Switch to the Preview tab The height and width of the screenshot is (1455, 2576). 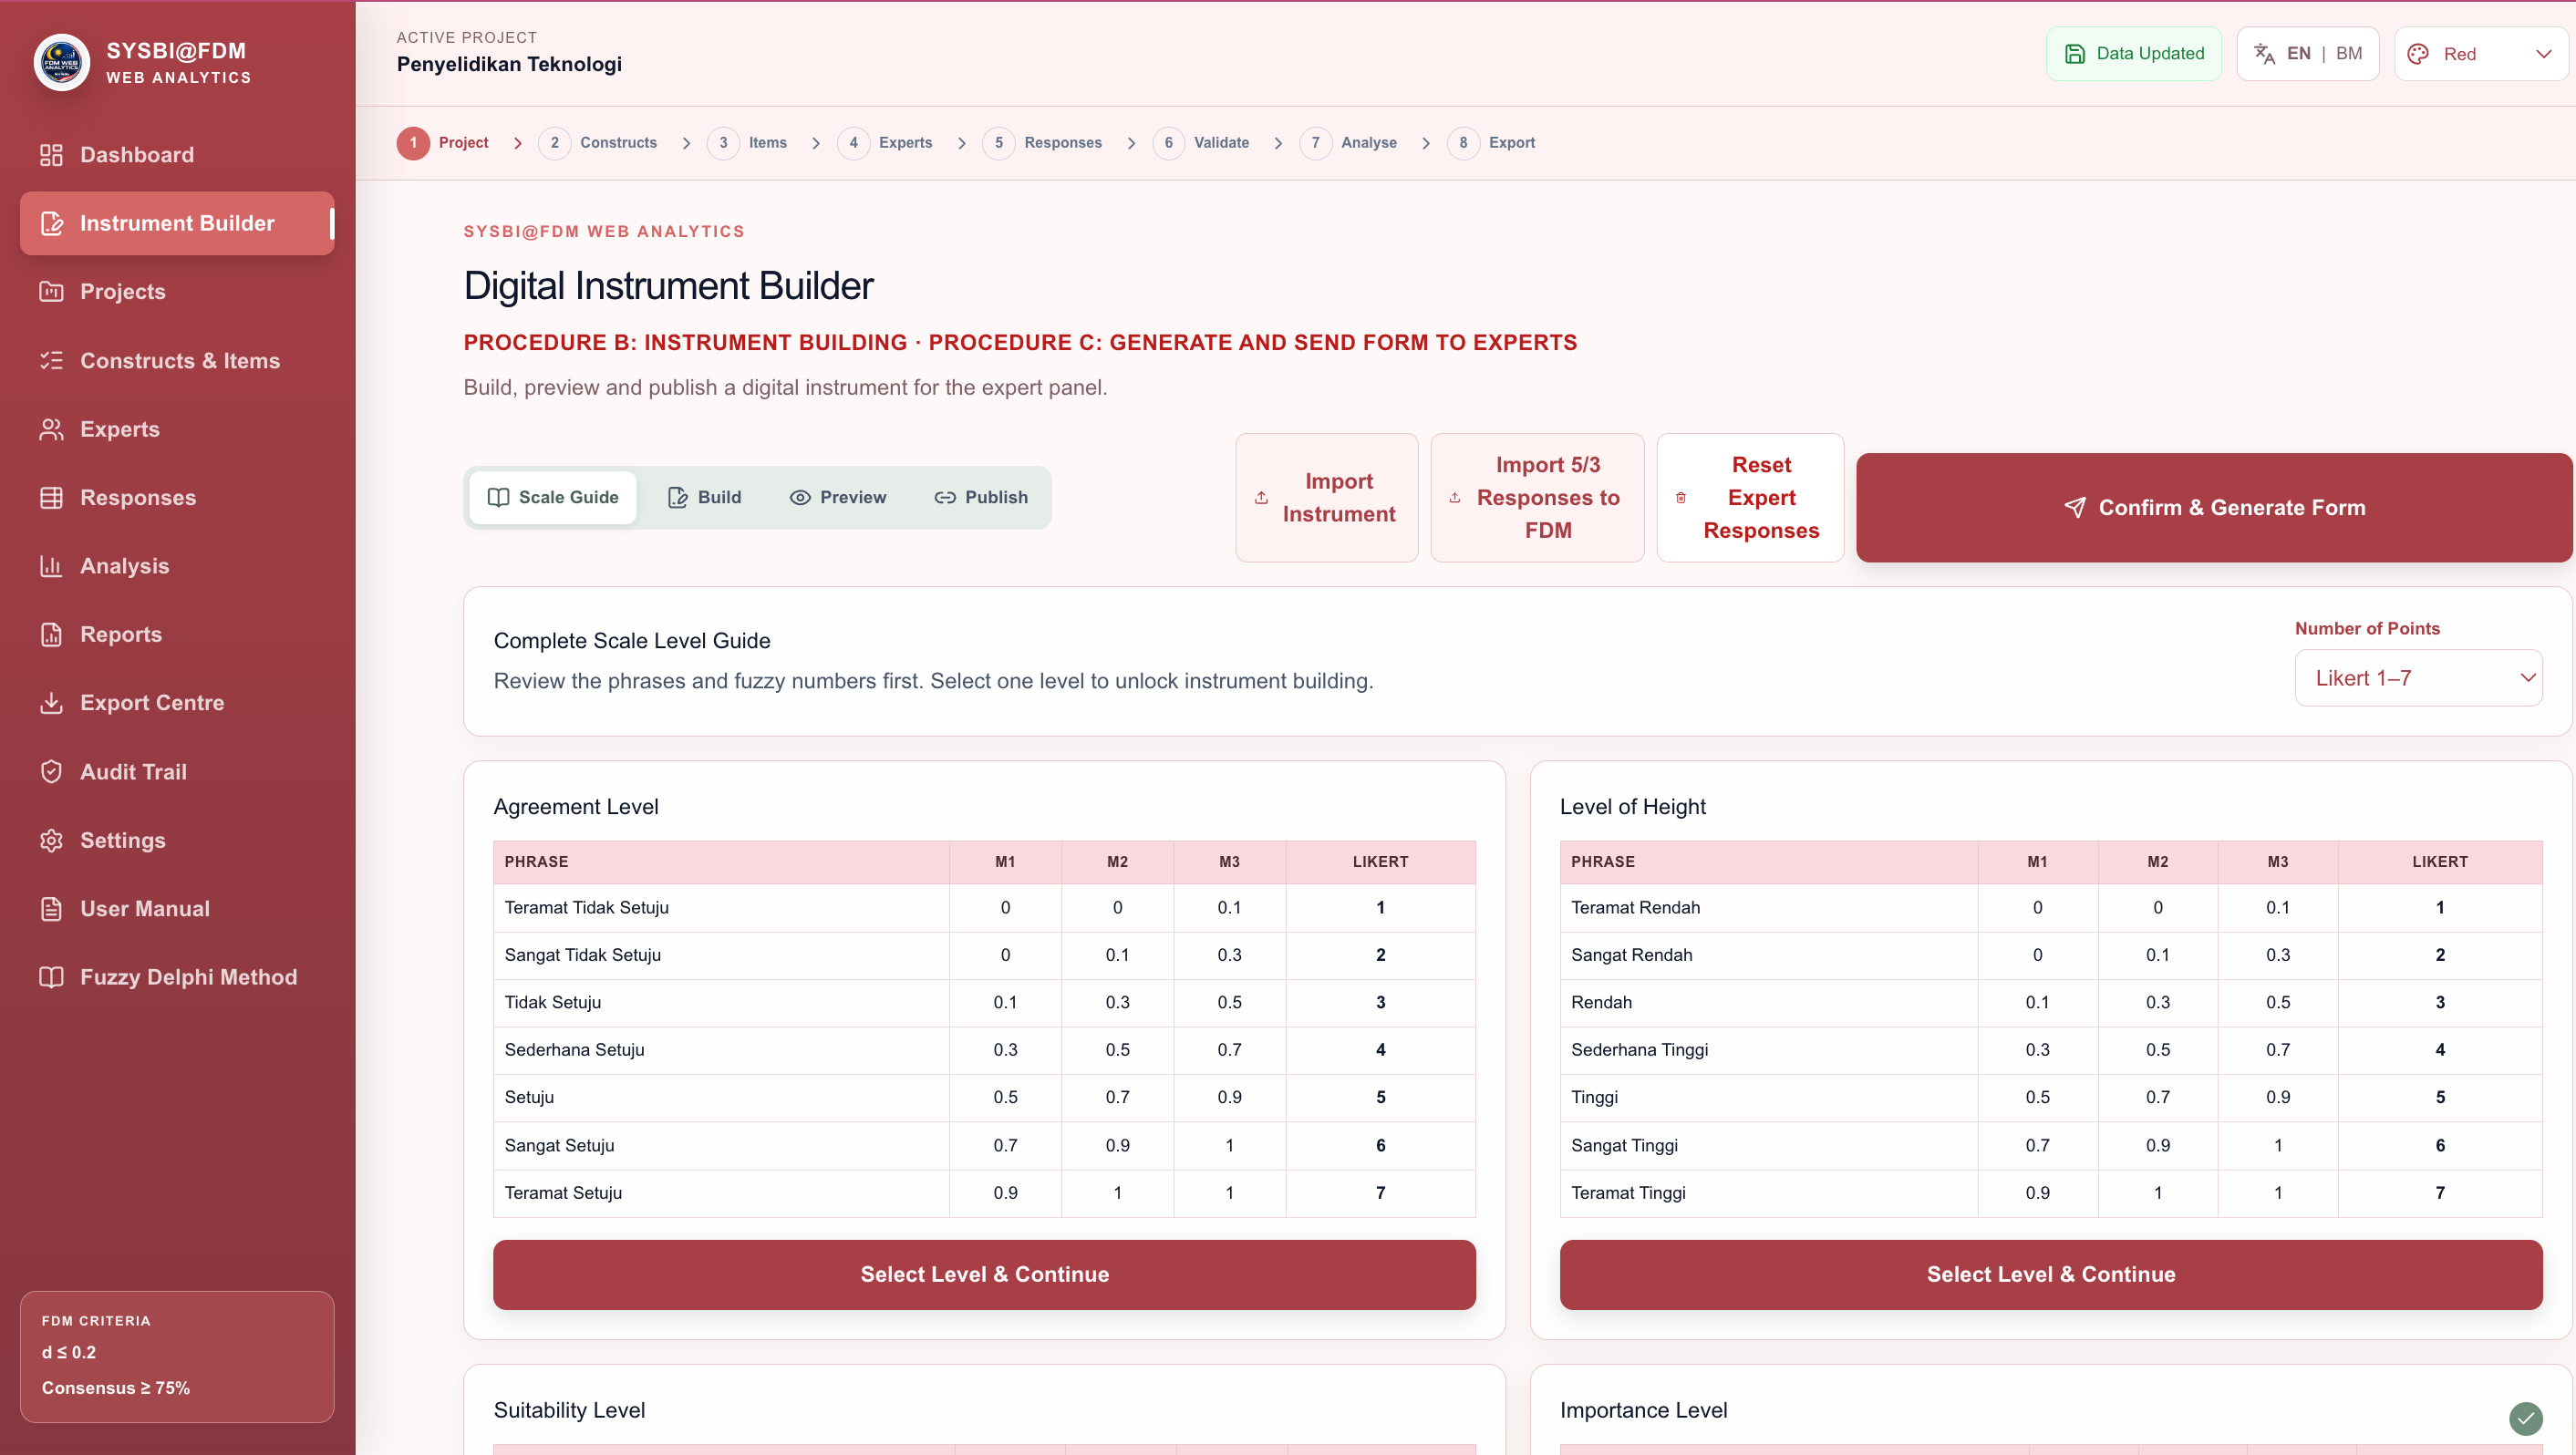pos(838,497)
